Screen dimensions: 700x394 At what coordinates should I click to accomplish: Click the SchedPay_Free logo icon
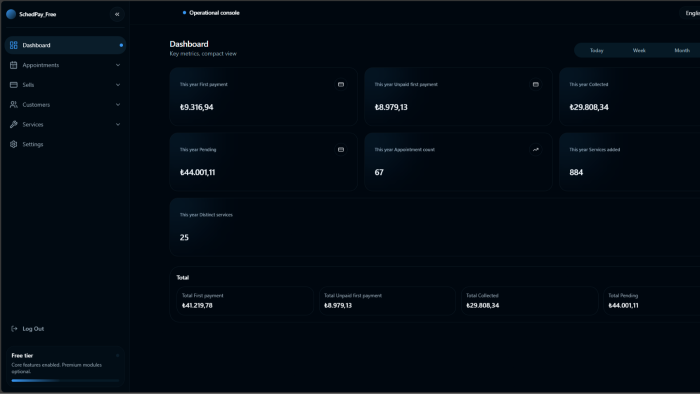11,14
